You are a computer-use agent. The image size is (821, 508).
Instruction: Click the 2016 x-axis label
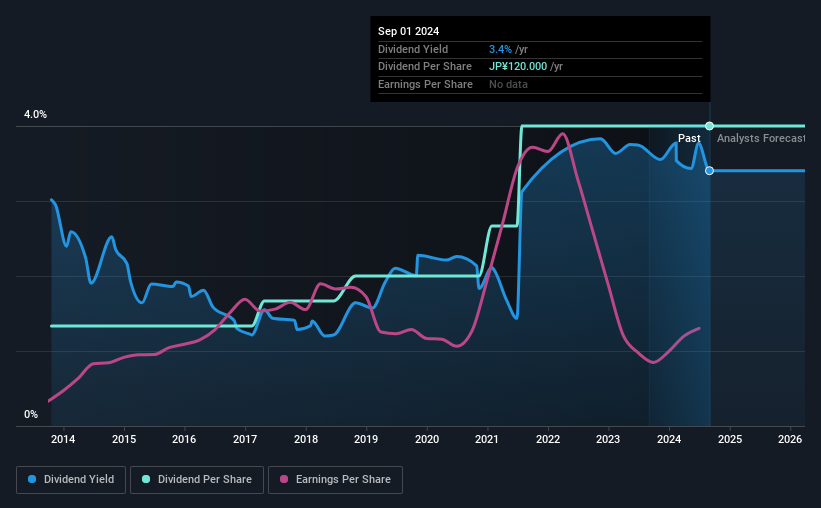[x=184, y=439]
